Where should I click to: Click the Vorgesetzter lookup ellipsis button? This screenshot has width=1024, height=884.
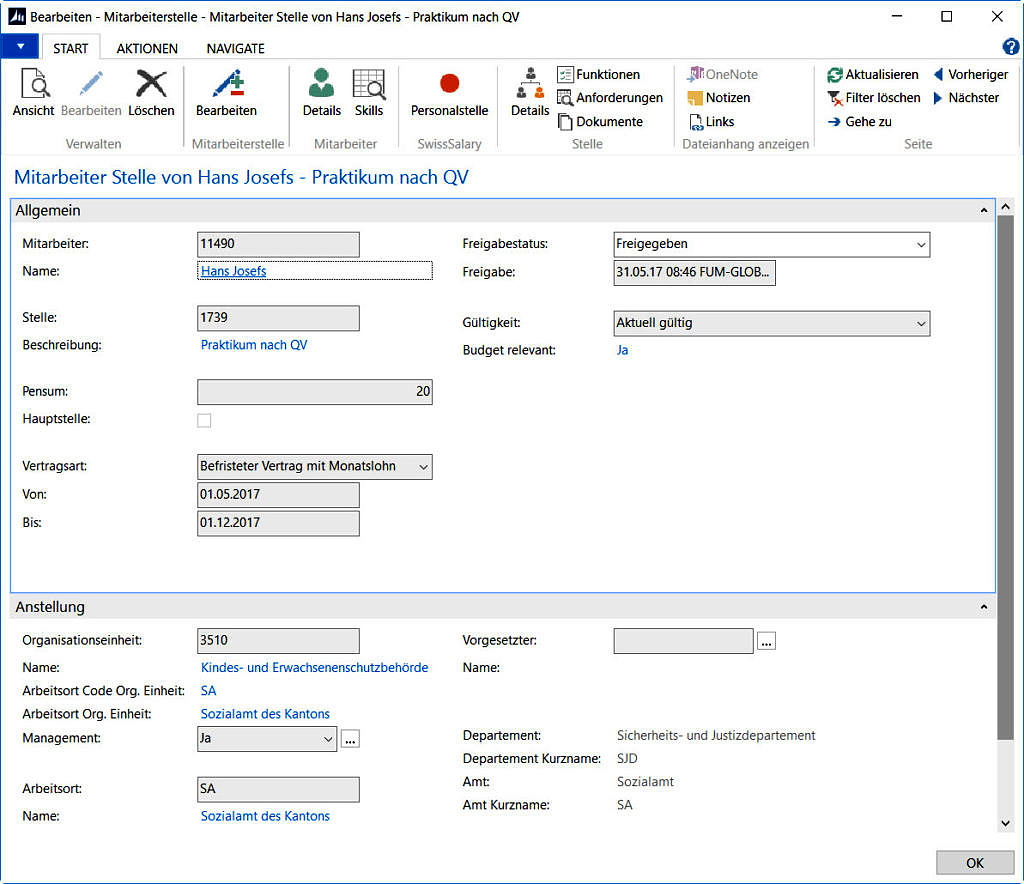(766, 642)
